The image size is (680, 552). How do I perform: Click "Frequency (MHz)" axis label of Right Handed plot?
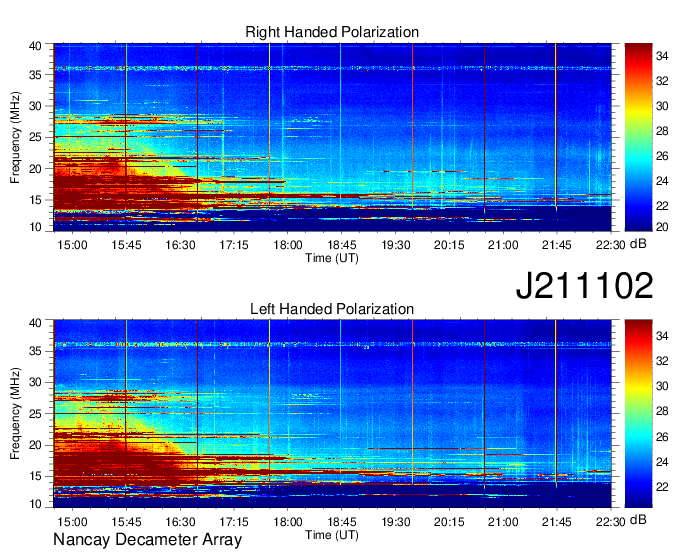click(x=15, y=137)
